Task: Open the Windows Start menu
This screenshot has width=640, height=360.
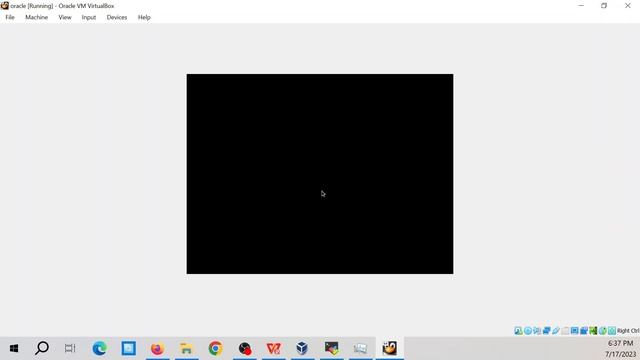Action: click(13, 349)
